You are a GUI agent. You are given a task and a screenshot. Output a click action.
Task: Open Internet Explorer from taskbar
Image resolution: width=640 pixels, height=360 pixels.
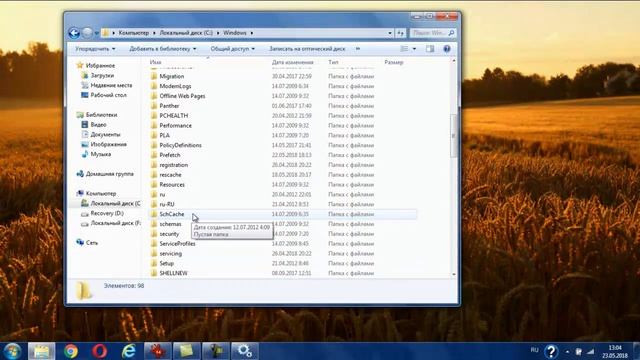[x=129, y=351]
